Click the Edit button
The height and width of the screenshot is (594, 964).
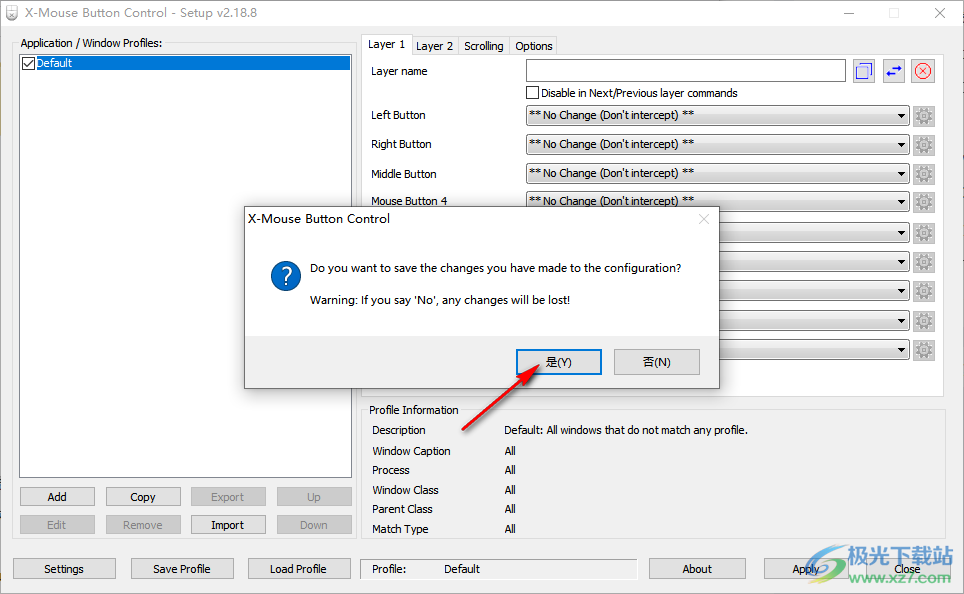pos(57,525)
